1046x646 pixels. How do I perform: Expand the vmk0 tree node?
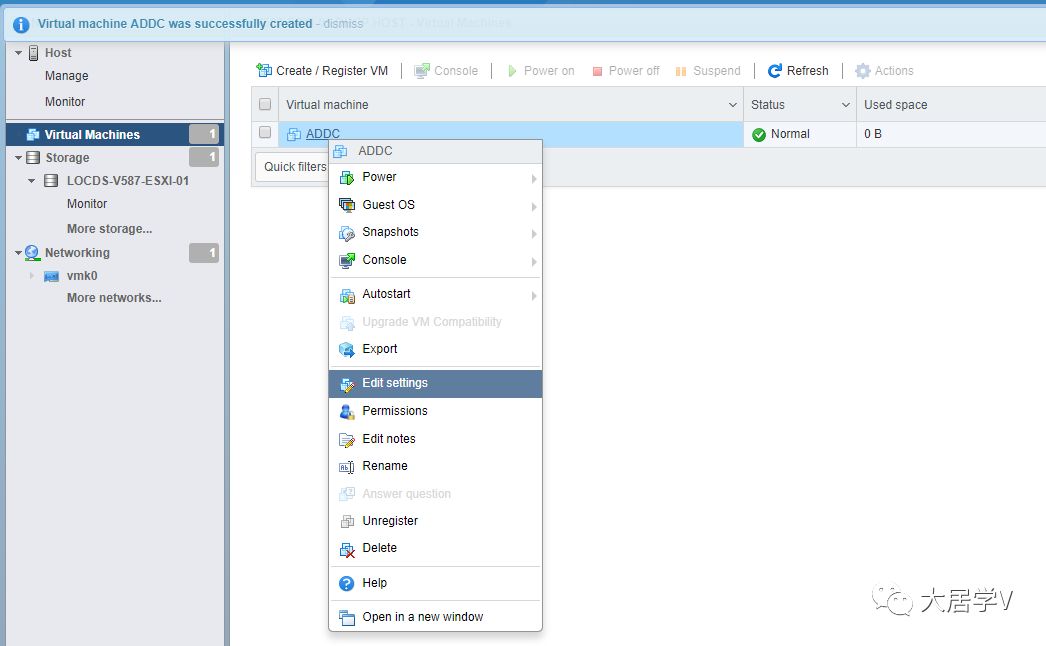pos(31,276)
